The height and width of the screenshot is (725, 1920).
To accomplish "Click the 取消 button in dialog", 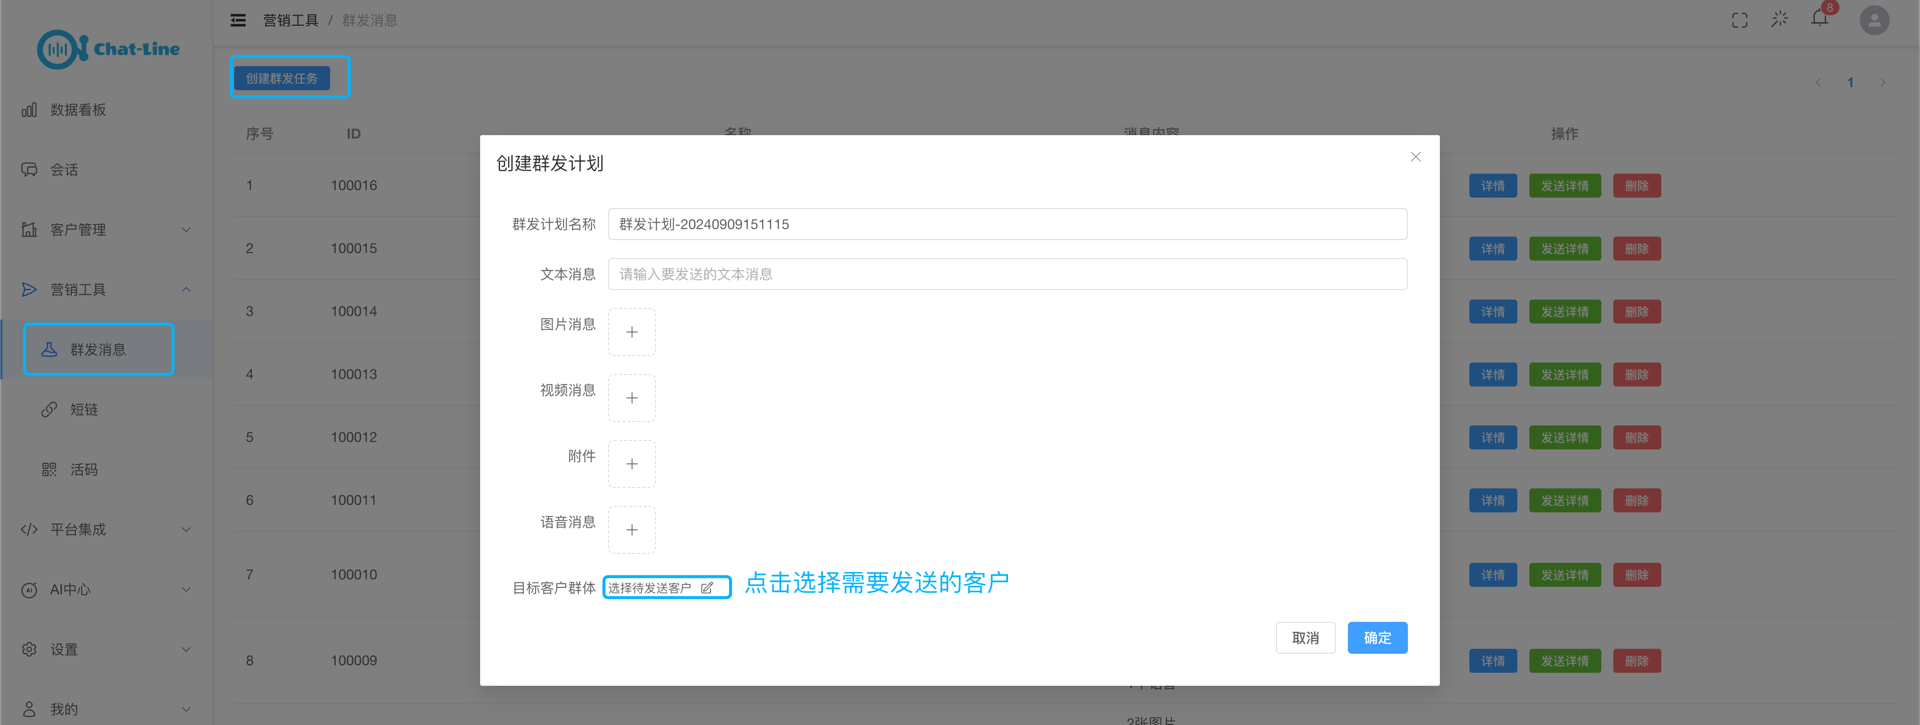I will coord(1305,638).
